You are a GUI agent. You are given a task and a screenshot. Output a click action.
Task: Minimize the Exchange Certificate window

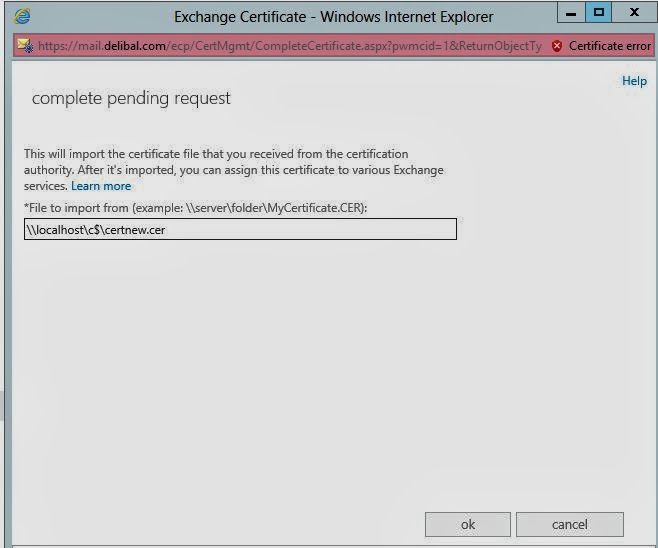click(569, 15)
